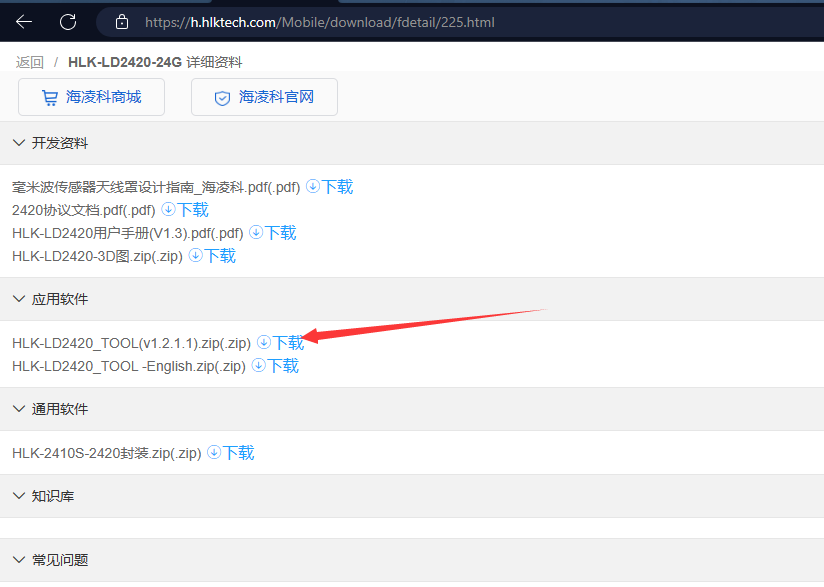Click file name HLK-LD2420用户手册(V1.3).pdf
The image size is (824, 587).
(128, 233)
